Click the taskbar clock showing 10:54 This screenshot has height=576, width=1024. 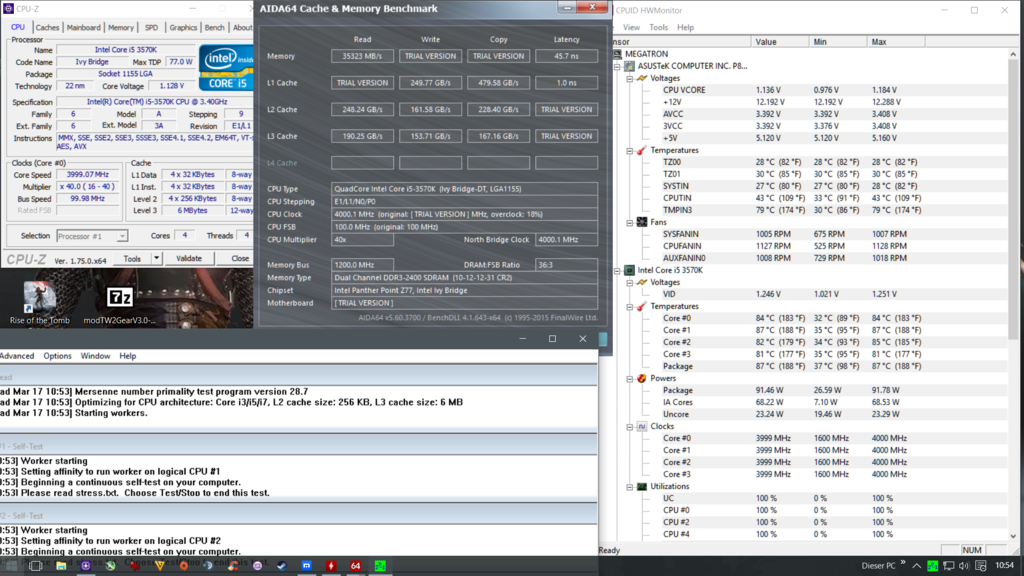(x=1004, y=566)
